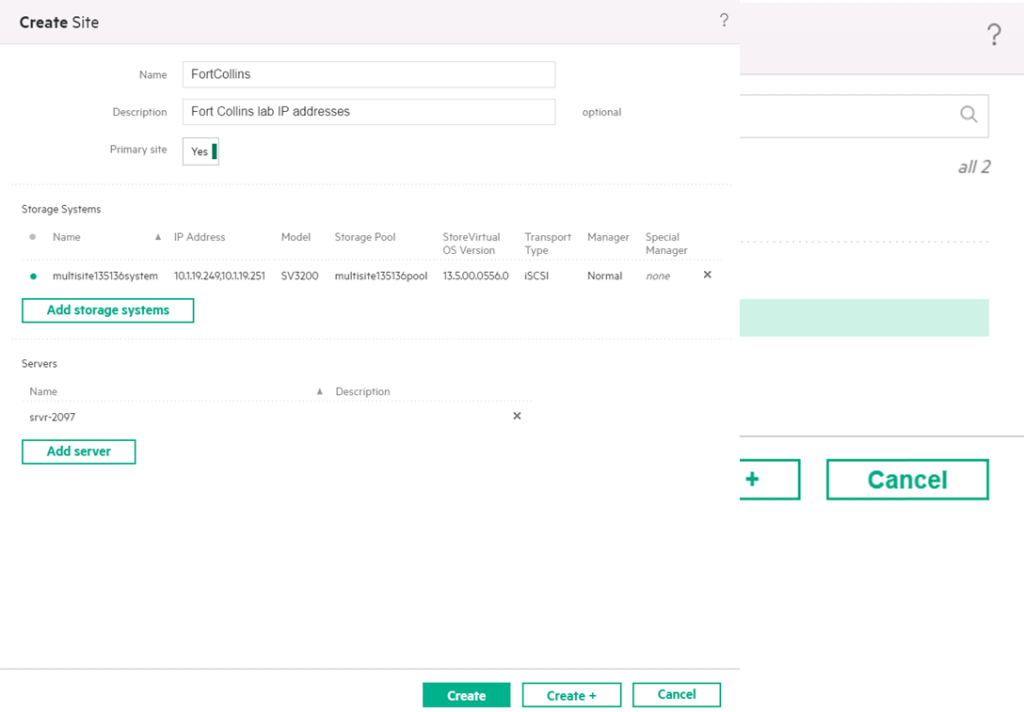Click the Add server button
Image resolution: width=1024 pixels, height=712 pixels.
[x=79, y=451]
